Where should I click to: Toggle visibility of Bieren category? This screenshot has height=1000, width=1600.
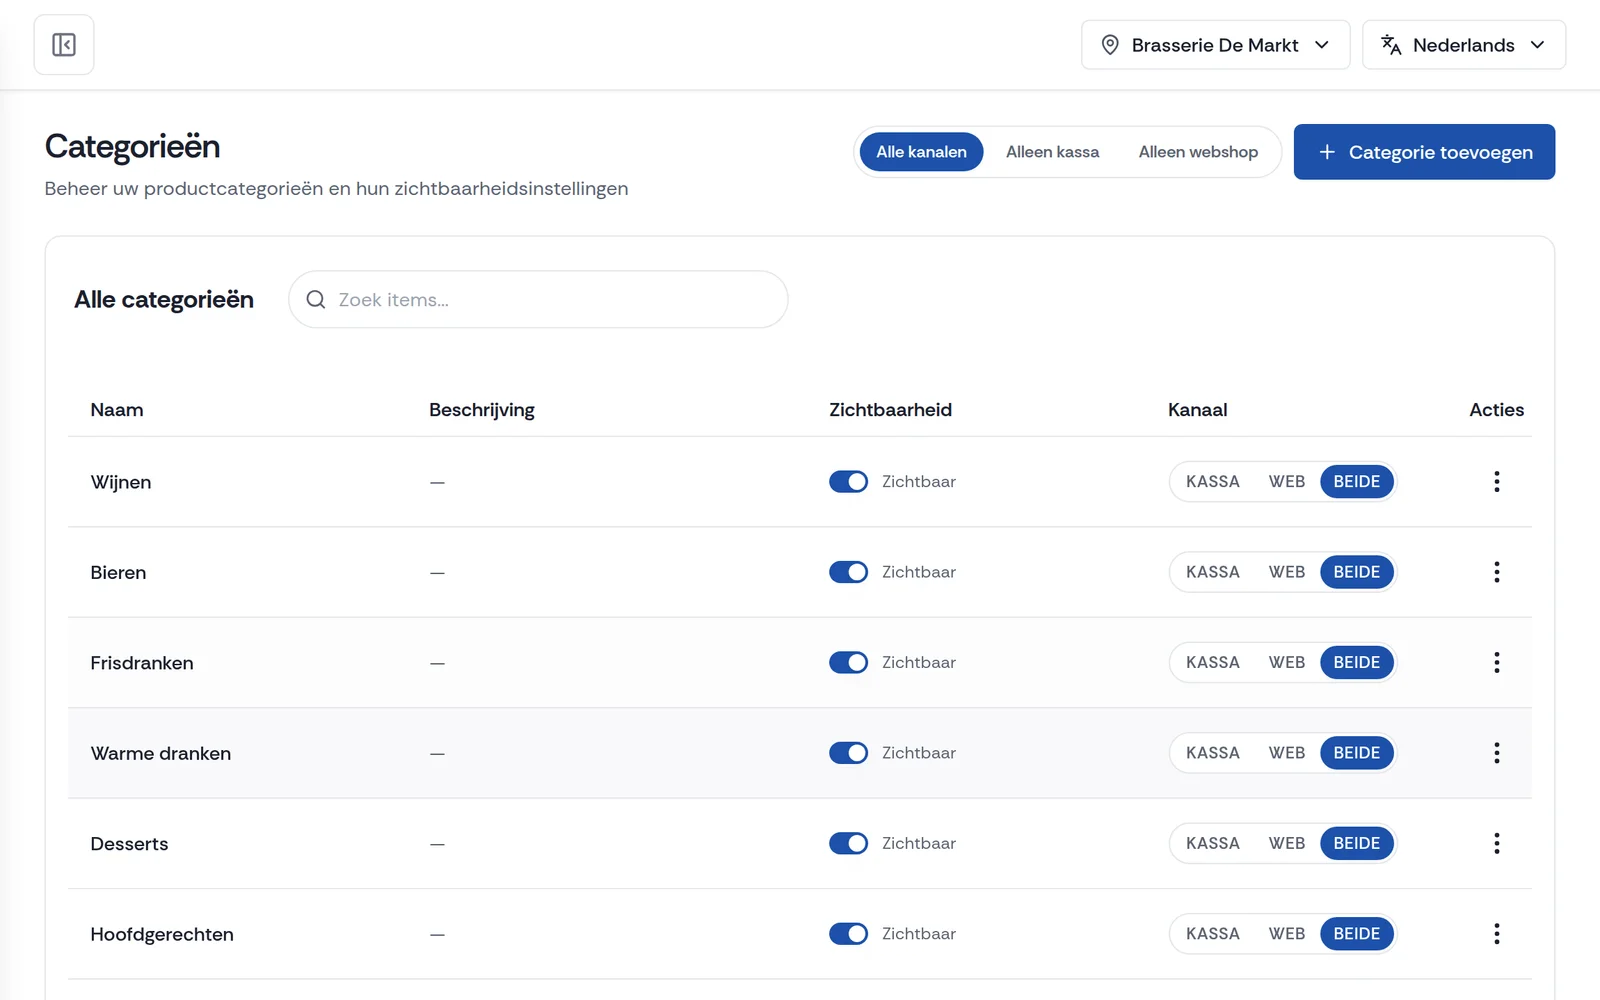click(x=848, y=572)
